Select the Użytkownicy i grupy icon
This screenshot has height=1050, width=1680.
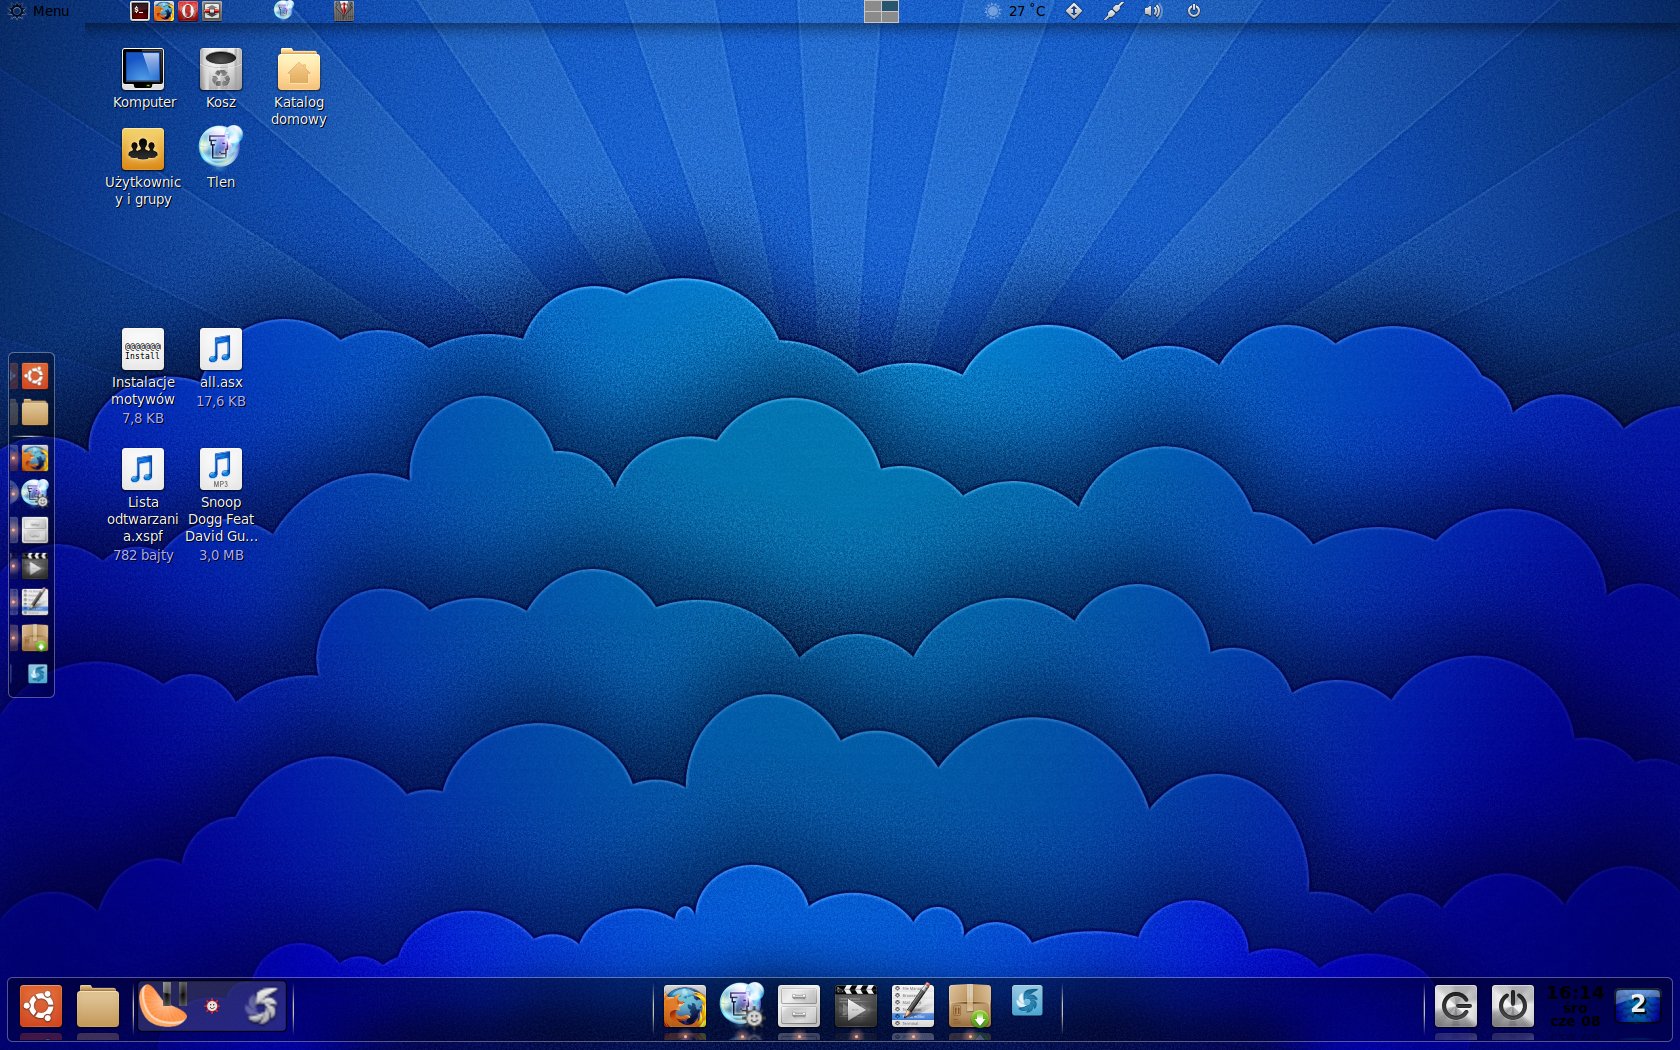click(x=143, y=167)
